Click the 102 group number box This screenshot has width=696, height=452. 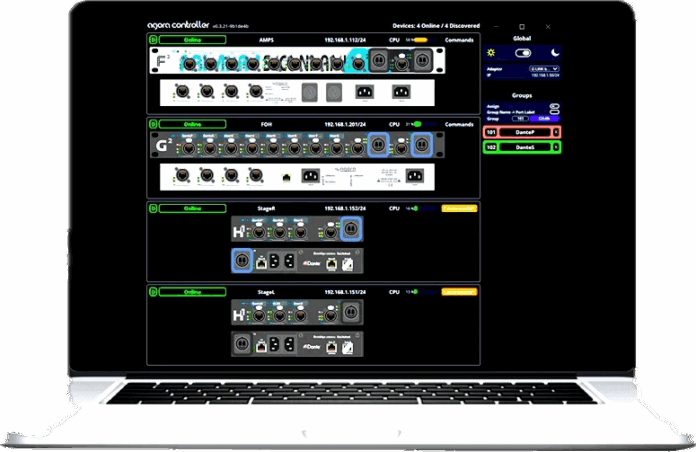coord(491,147)
